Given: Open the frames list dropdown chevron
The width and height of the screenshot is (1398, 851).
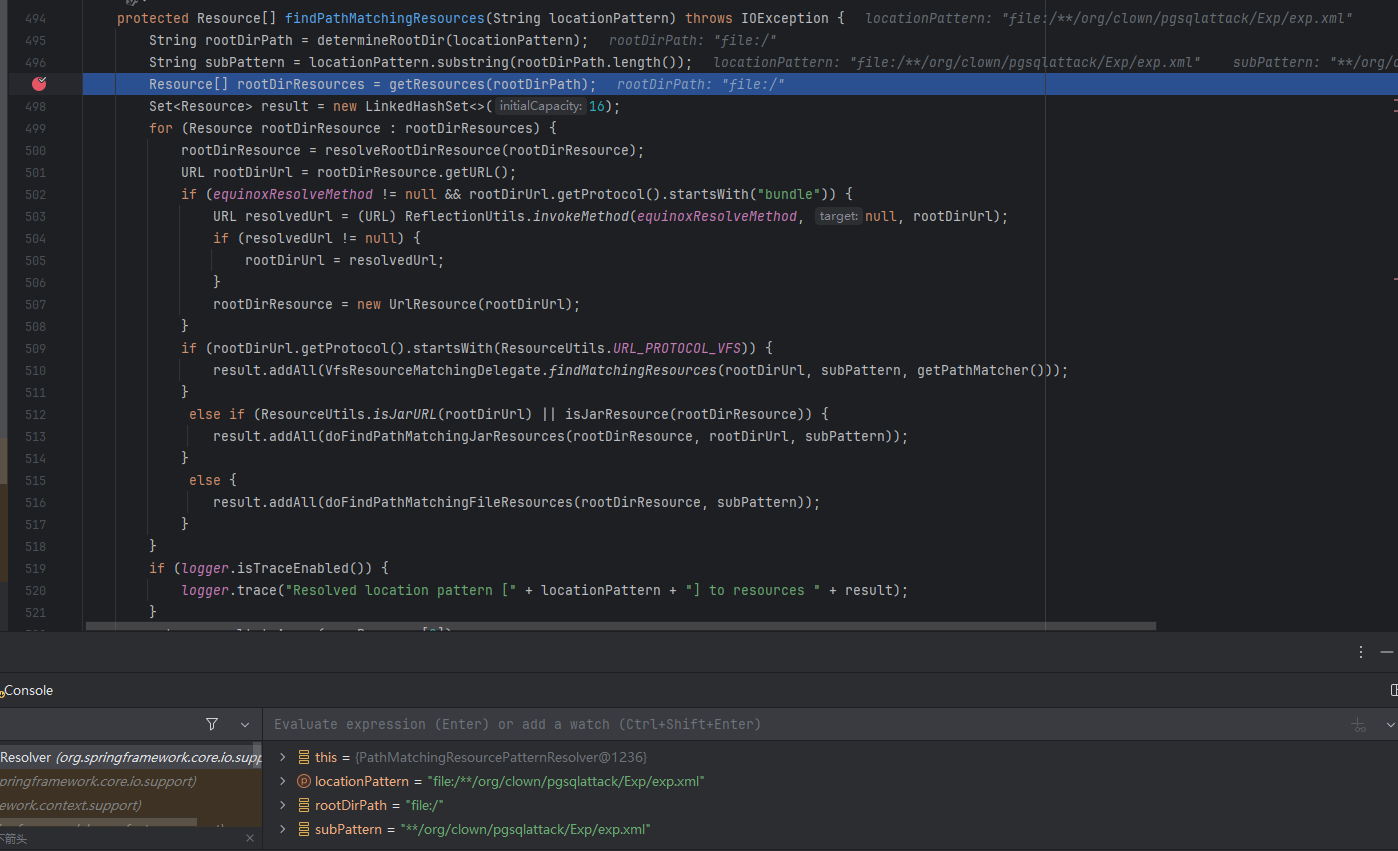Looking at the screenshot, I should click(245, 724).
